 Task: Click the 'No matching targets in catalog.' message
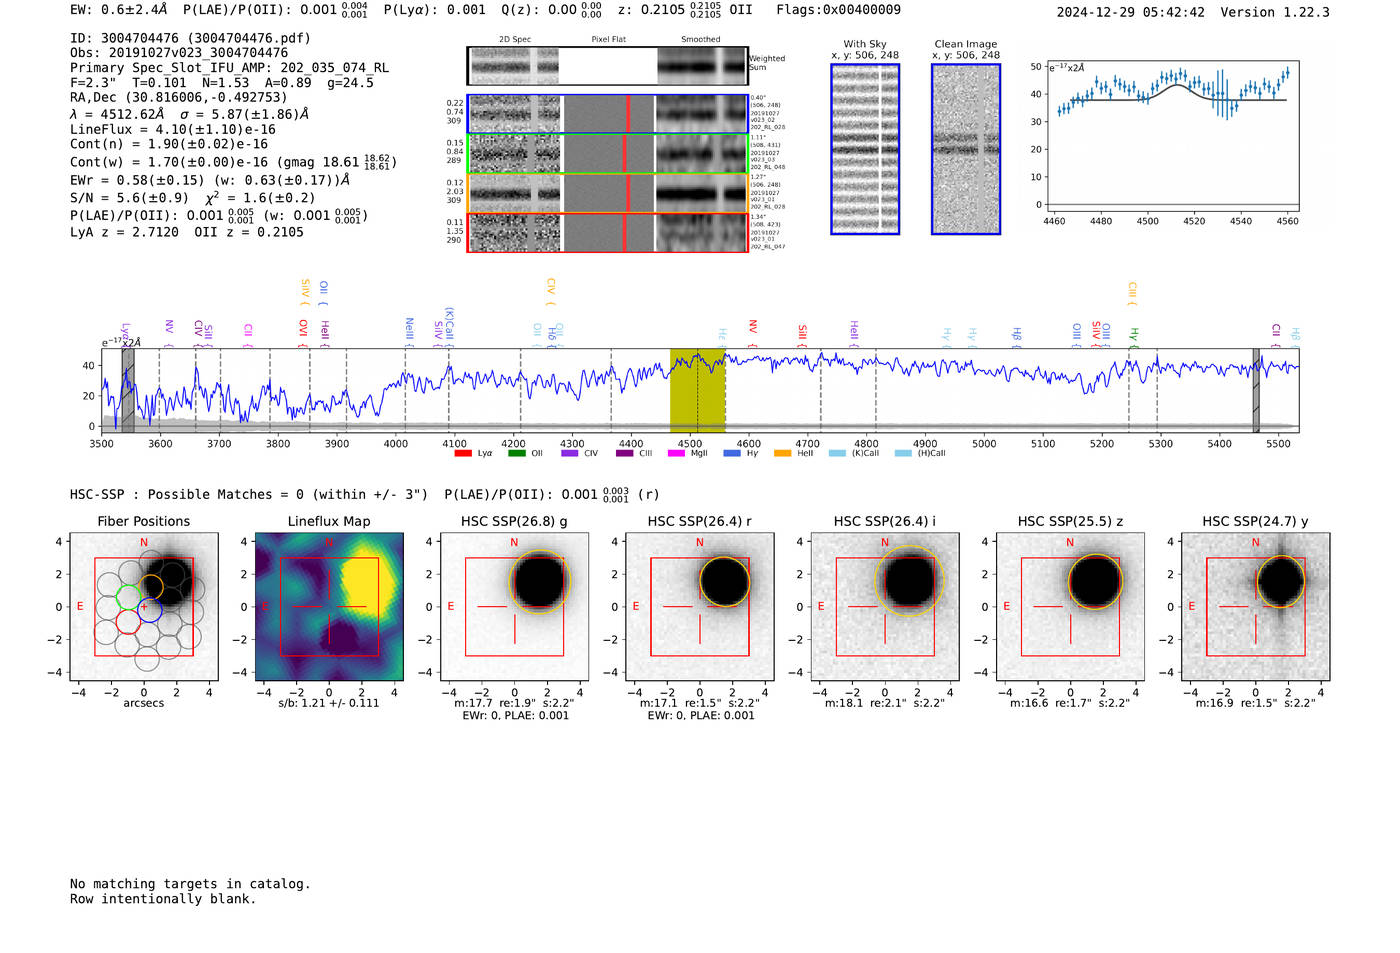tap(190, 884)
